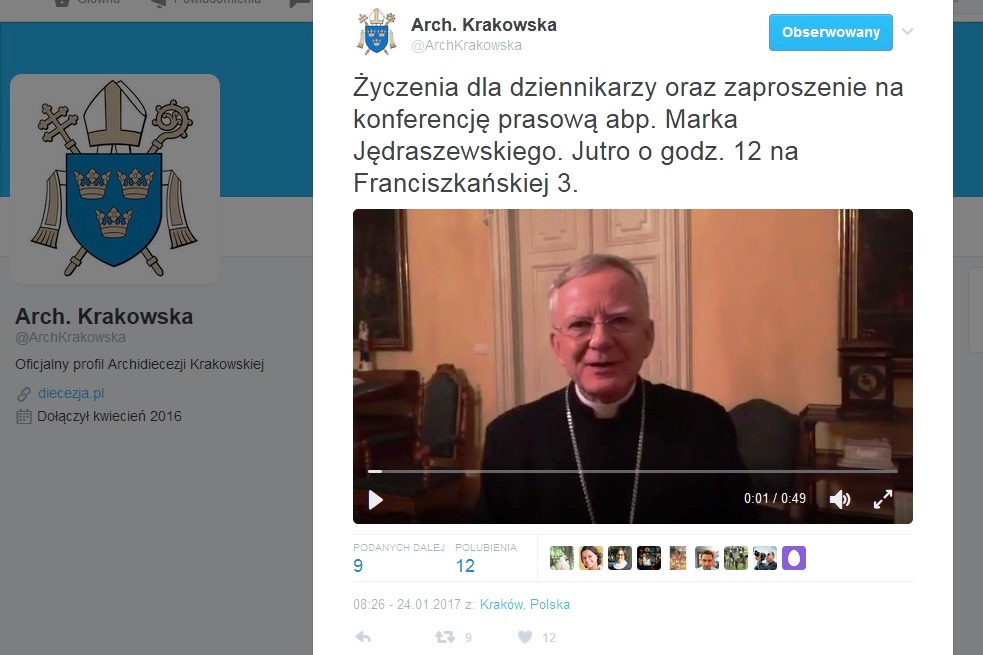Open large profile coat-of-arms picture
The height and width of the screenshot is (655, 983).
pos(115,179)
